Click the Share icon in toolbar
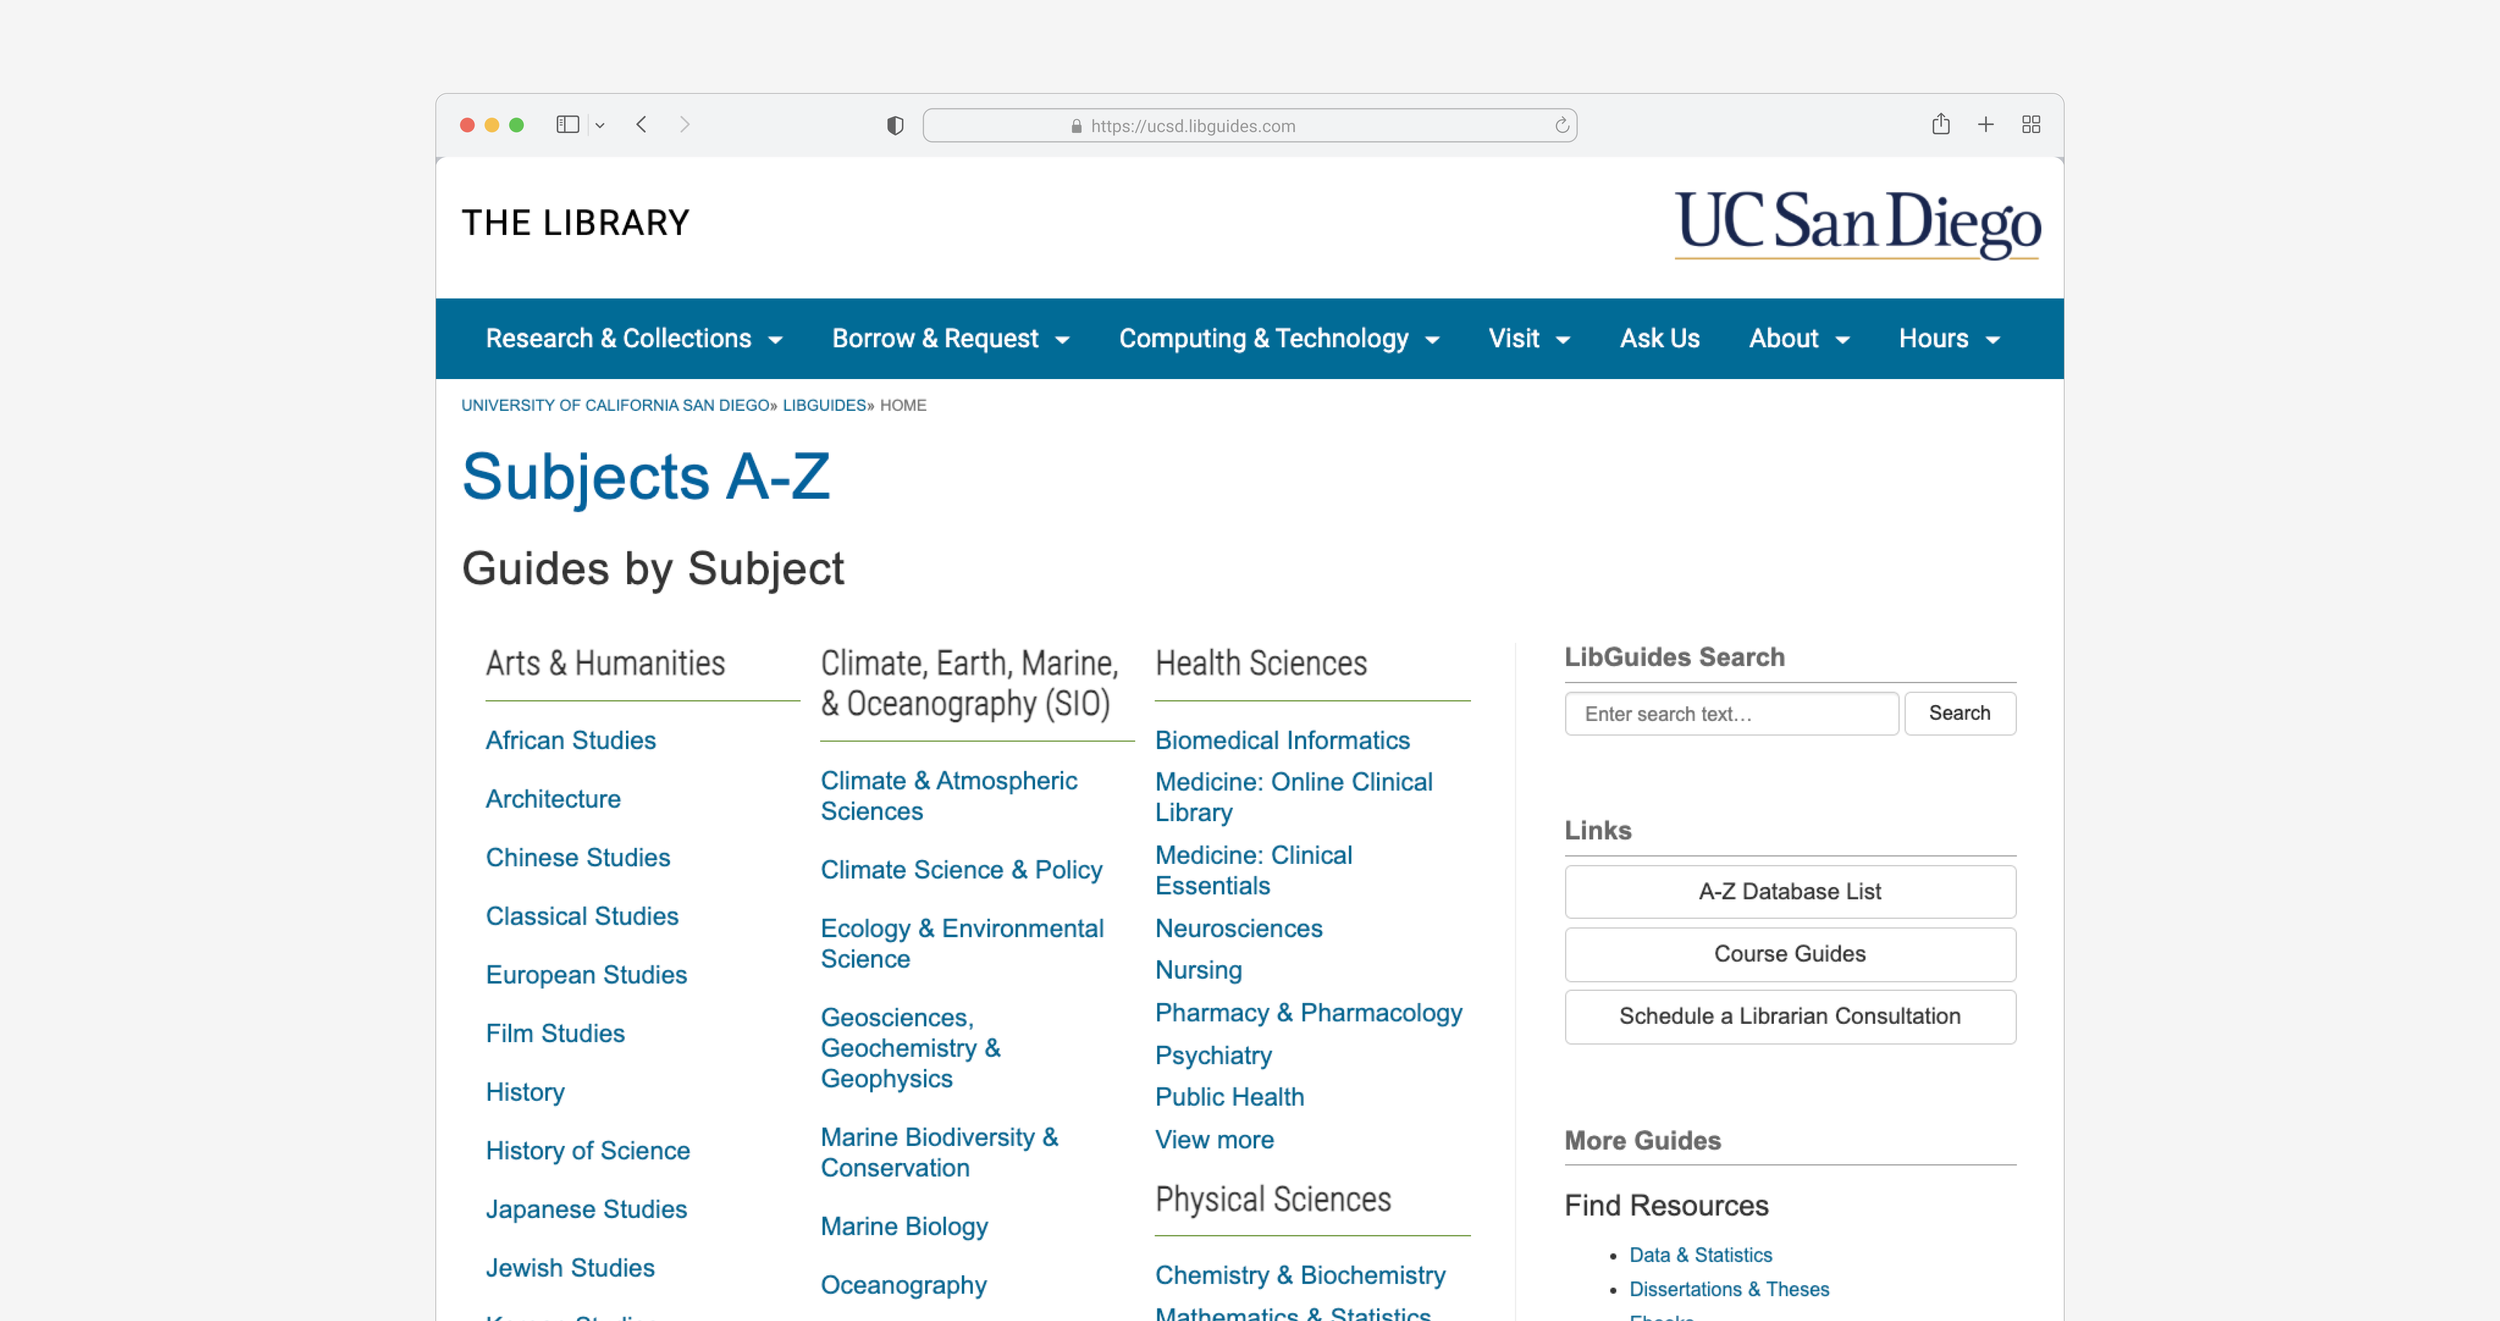The height and width of the screenshot is (1321, 2500). tap(1940, 124)
